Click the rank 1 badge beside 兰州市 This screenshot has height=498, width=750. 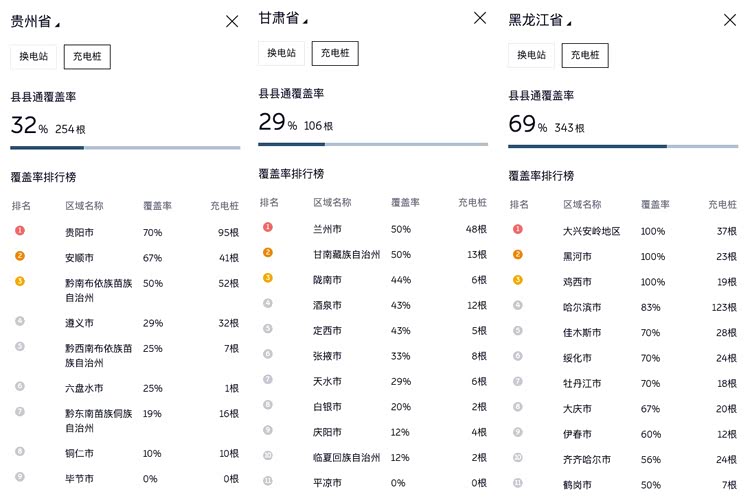[x=267, y=227]
